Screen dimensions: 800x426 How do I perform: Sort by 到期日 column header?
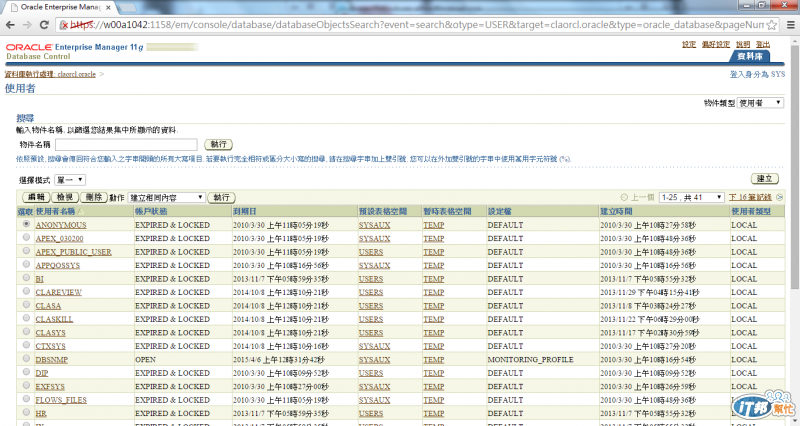(x=245, y=211)
